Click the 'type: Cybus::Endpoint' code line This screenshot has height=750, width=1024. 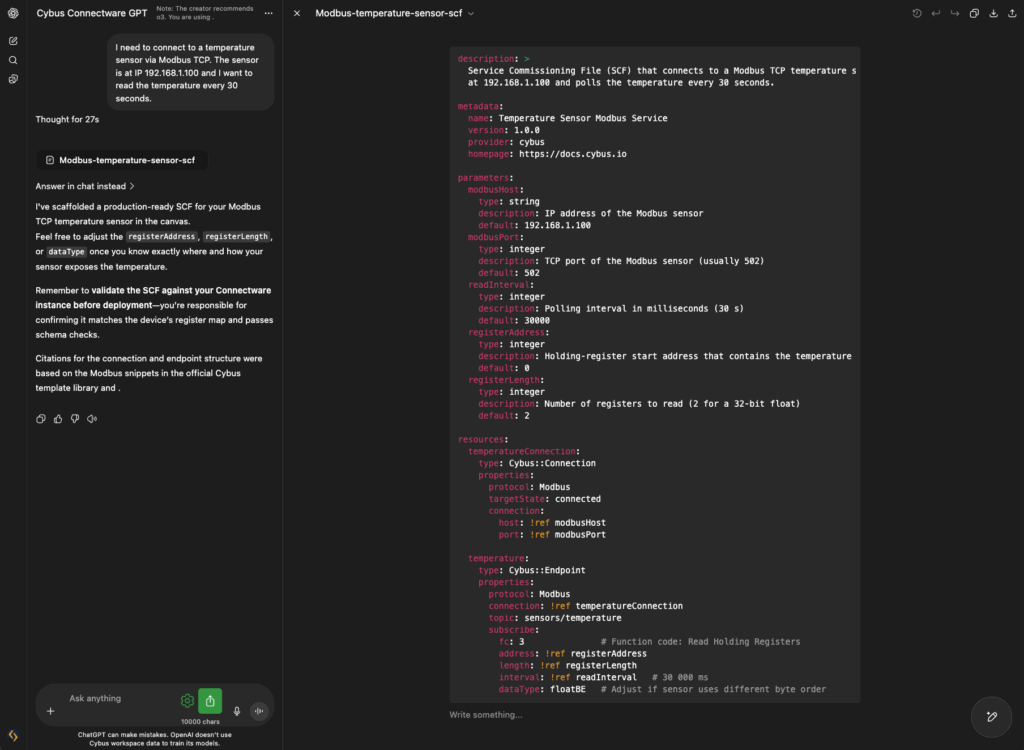tap(532, 570)
